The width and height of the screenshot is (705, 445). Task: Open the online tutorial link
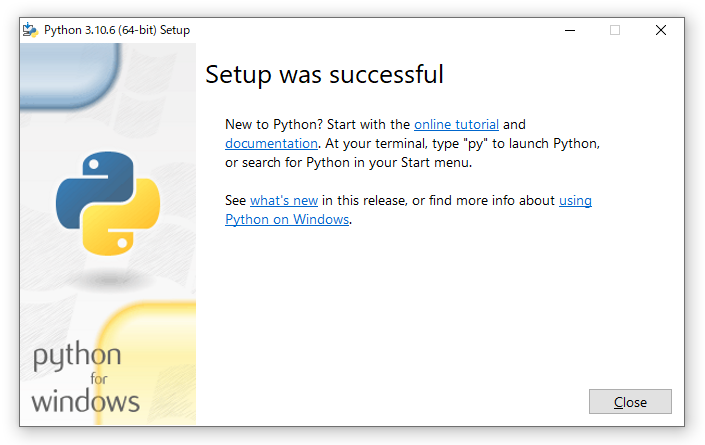pos(456,125)
